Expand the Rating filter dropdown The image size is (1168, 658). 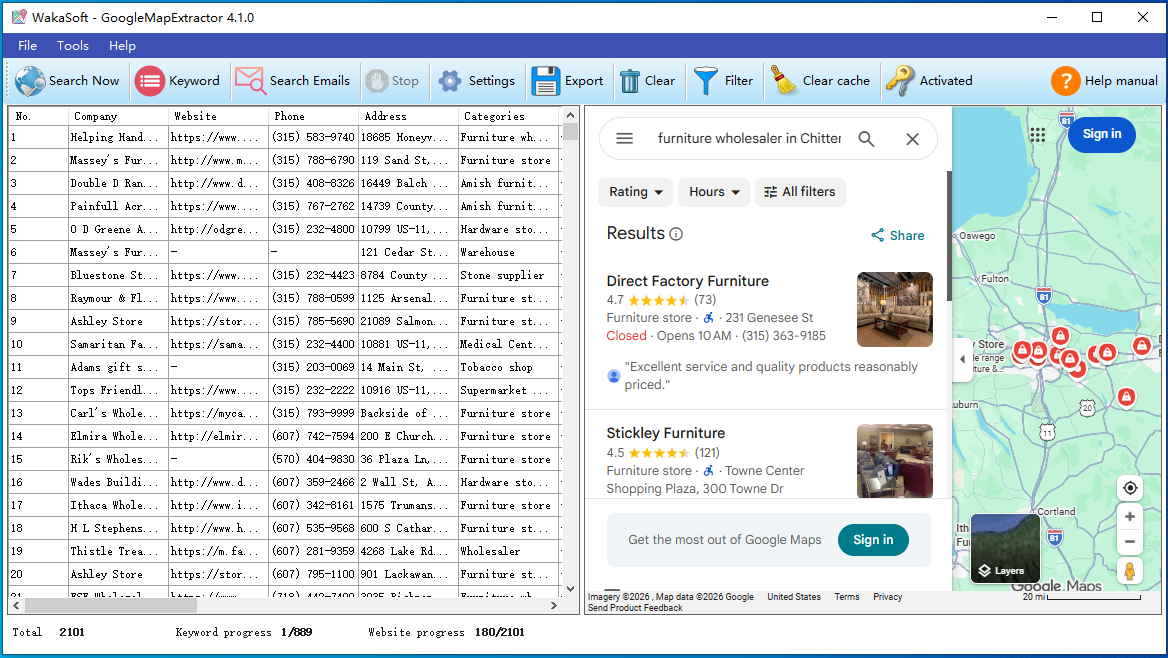pos(636,192)
